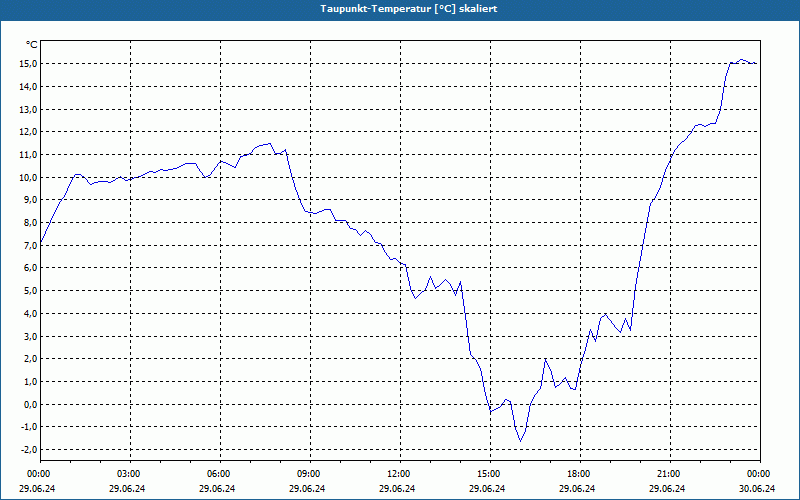The image size is (800, 500).
Task: Select the '18:00' x-axis time label
Action: point(578,474)
